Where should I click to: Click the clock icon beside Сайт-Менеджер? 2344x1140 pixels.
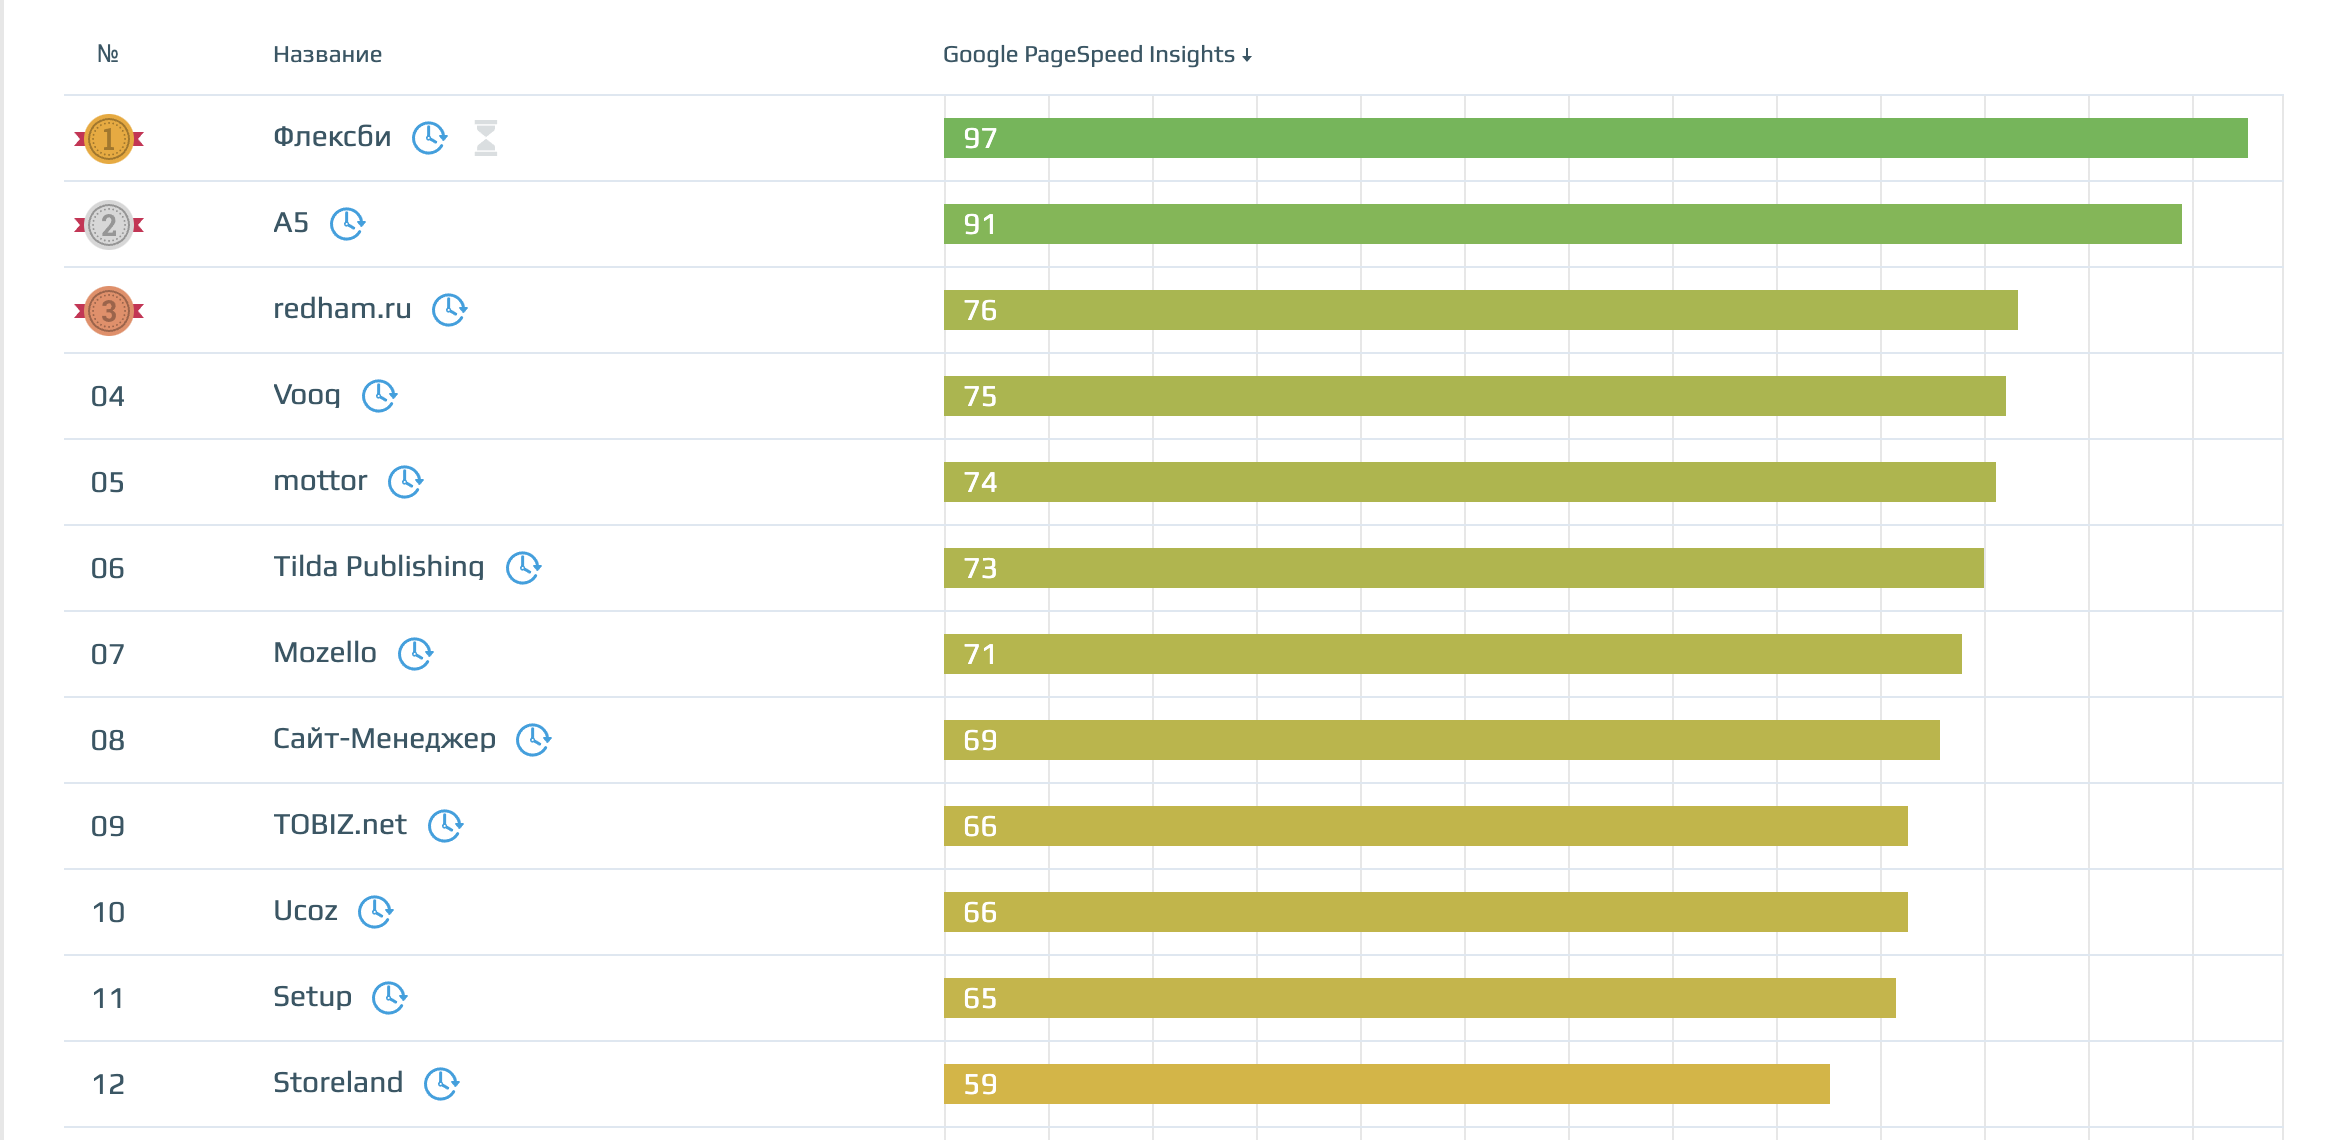pyautogui.click(x=533, y=740)
